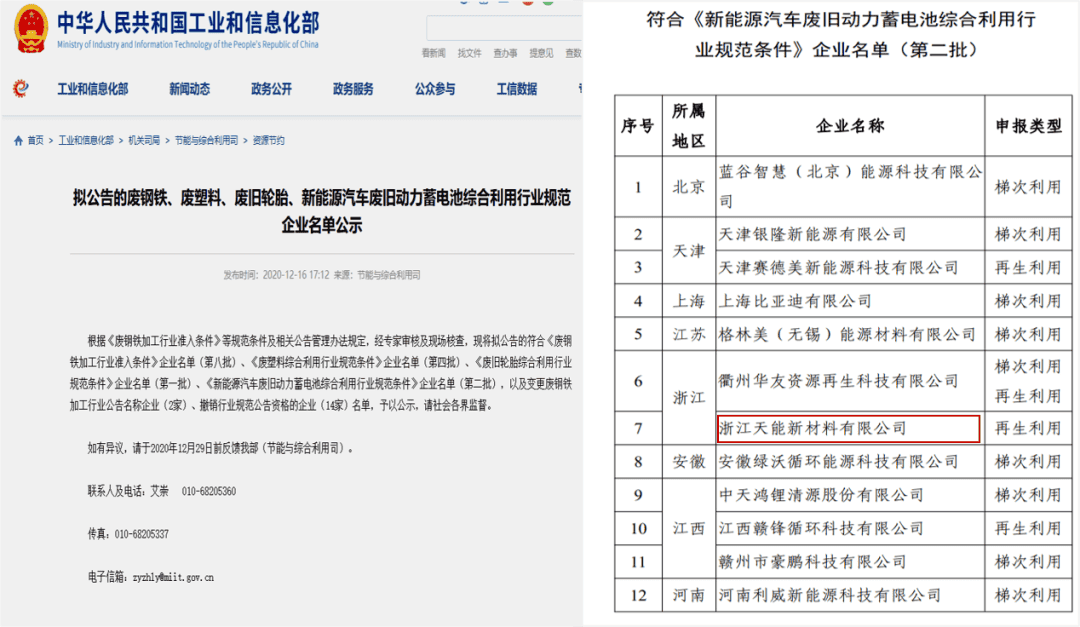Go to 首页 via the breadcrumb link
The image size is (1080, 627).
tap(32, 140)
